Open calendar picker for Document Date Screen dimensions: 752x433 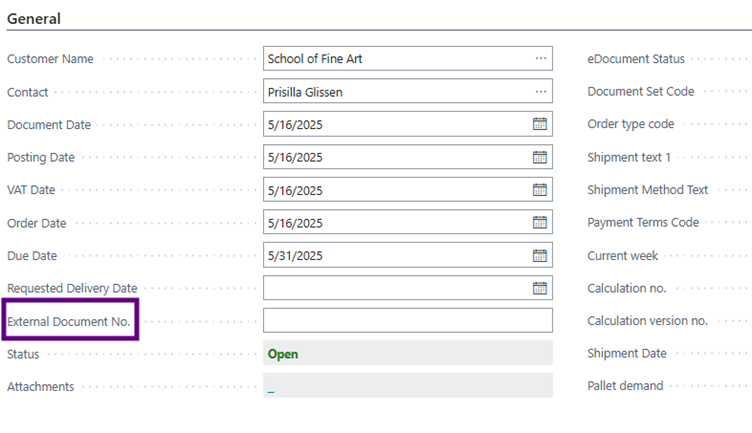click(540, 124)
